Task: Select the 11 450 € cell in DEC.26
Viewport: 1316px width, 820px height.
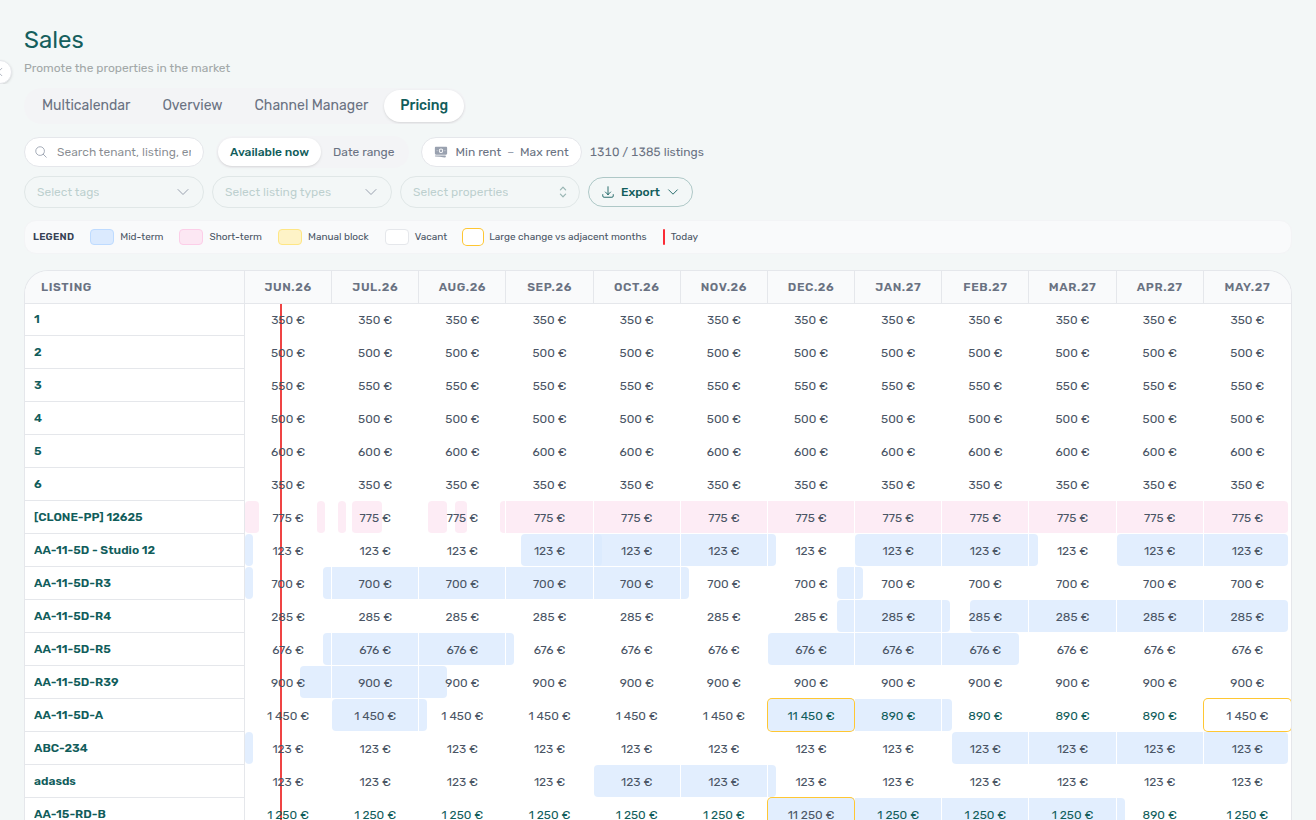Action: (811, 716)
